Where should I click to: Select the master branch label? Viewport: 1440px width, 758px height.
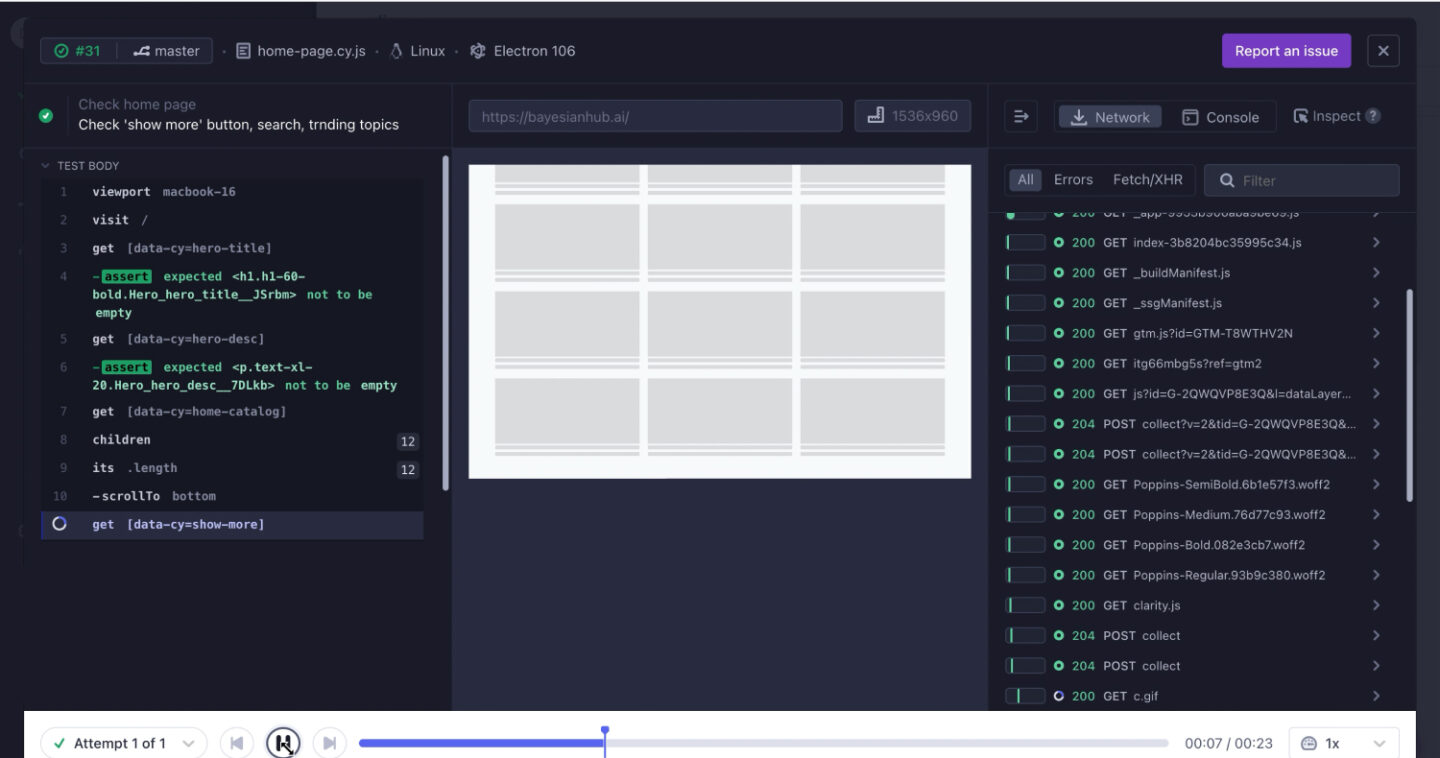pyautogui.click(x=166, y=51)
